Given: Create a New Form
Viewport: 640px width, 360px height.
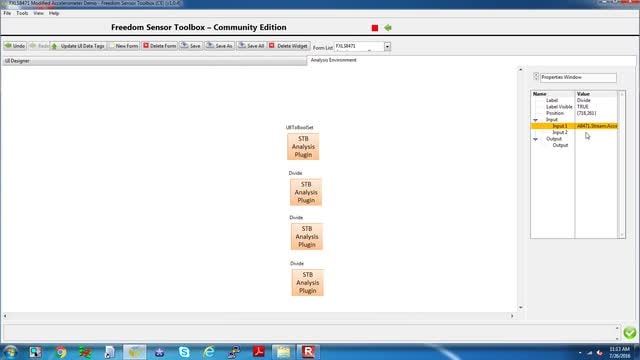Looking at the screenshot, I should pyautogui.click(x=124, y=46).
